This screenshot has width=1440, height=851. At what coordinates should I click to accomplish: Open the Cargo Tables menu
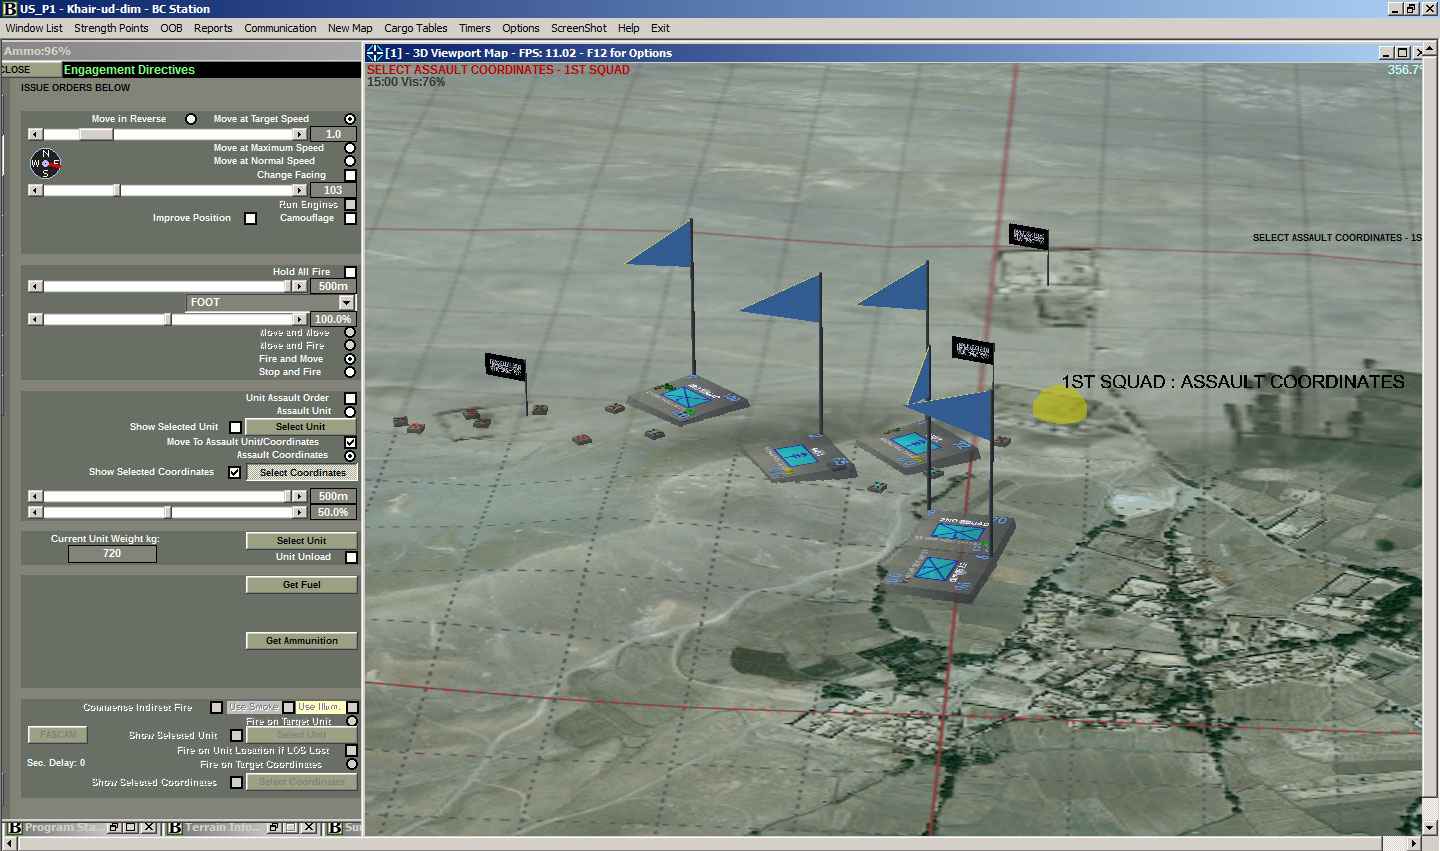[416, 28]
